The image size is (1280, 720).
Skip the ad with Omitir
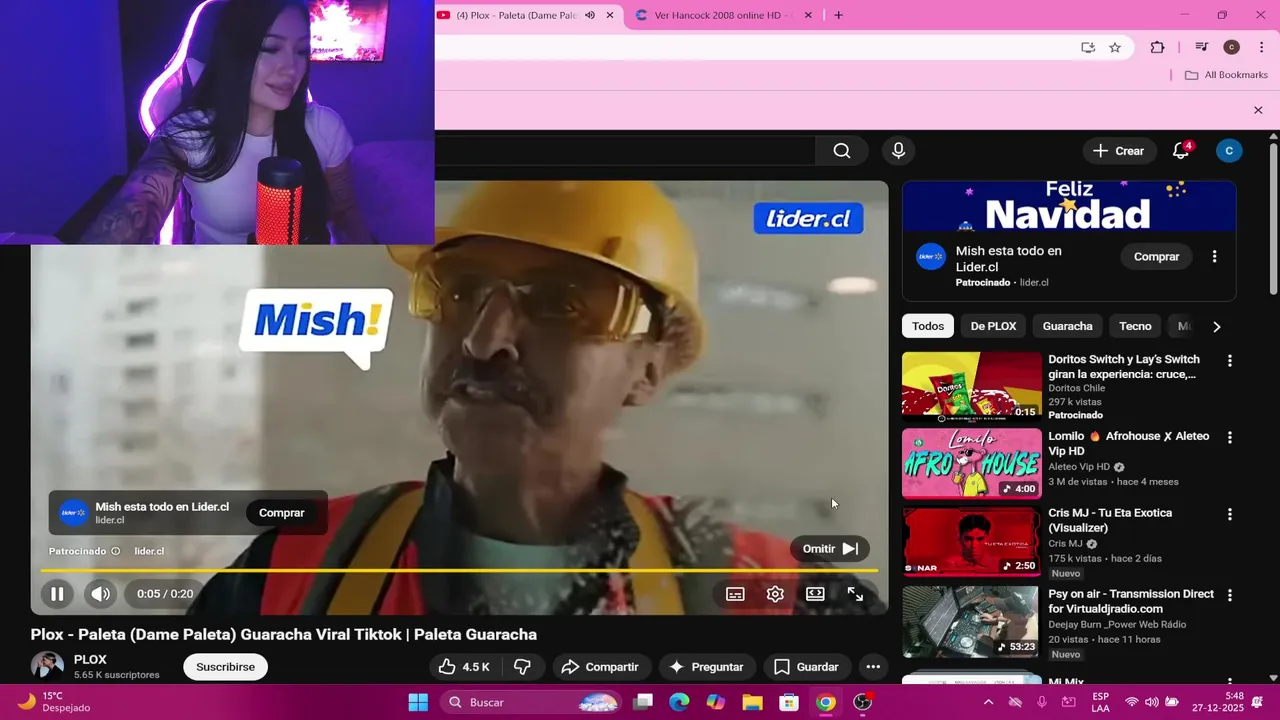(x=830, y=549)
